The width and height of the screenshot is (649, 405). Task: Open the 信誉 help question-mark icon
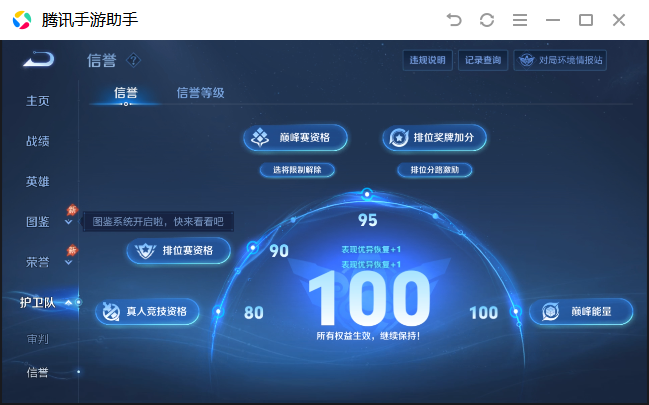pos(133,60)
